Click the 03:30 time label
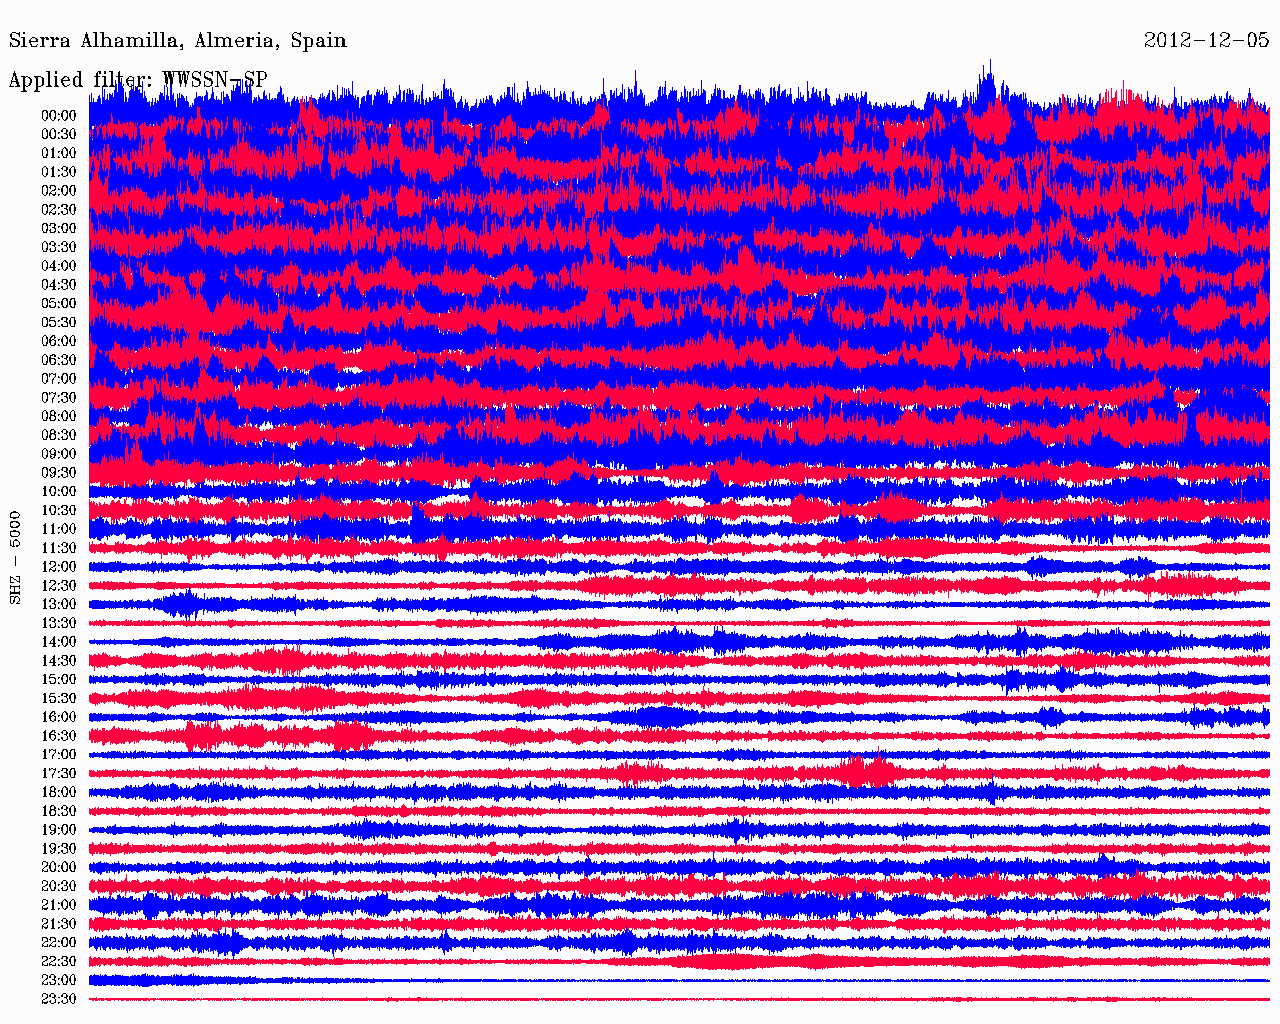 pyautogui.click(x=59, y=247)
